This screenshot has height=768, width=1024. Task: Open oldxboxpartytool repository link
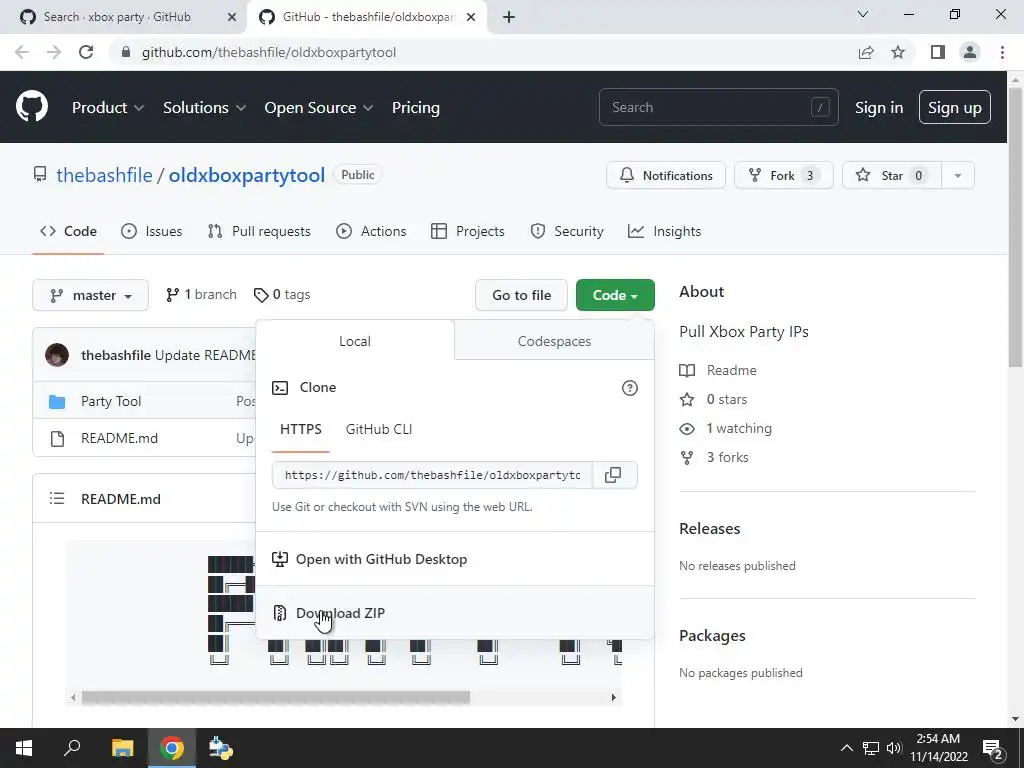(247, 175)
